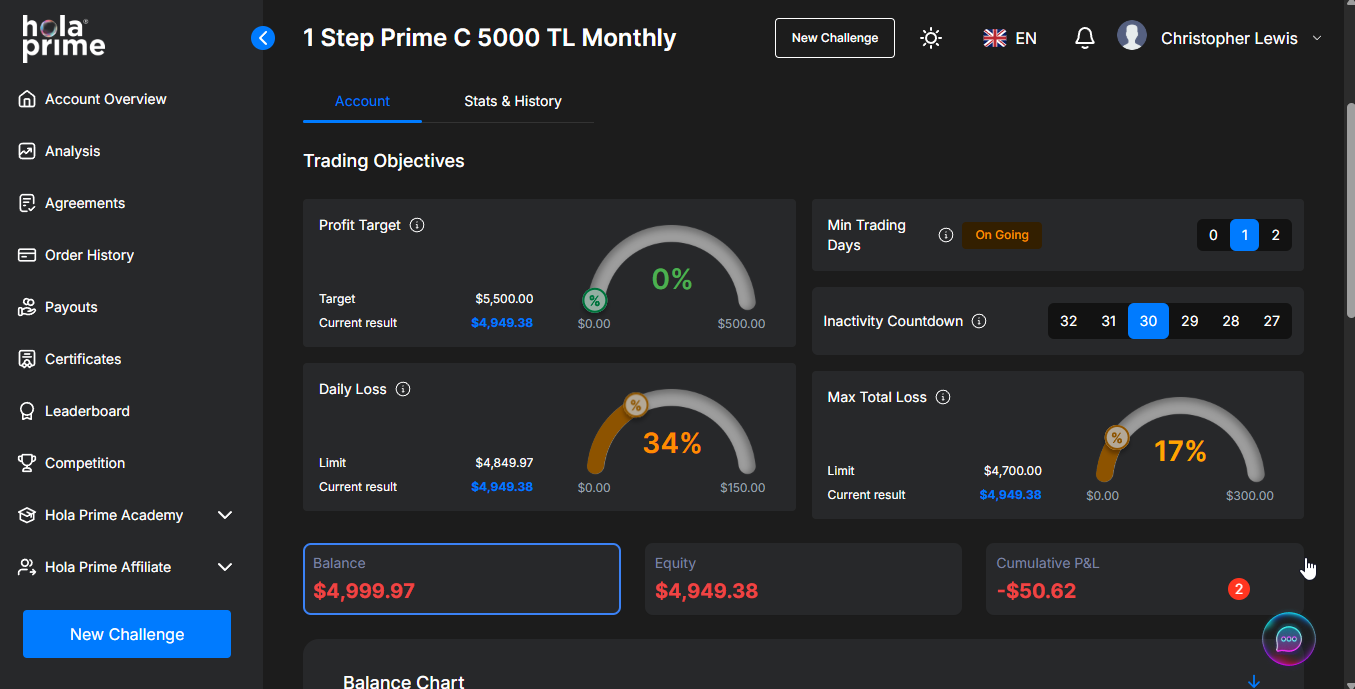1355x689 pixels.
Task: Click the Certificates badge icon
Action: (27, 359)
